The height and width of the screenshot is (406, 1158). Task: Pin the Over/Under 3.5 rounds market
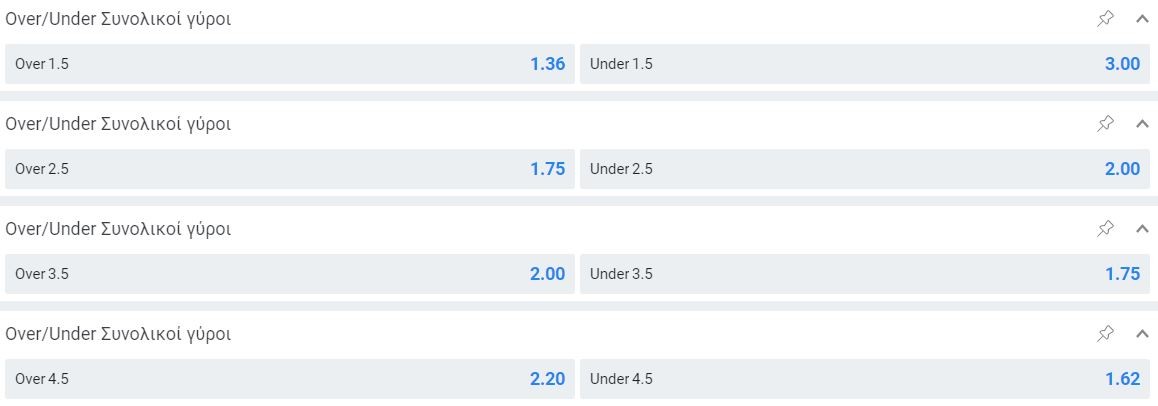pyautogui.click(x=1105, y=229)
